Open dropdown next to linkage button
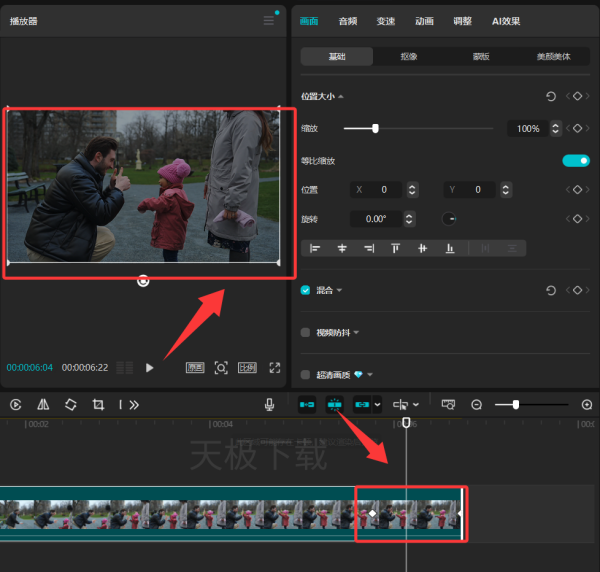Screen dimensions: 600x572 point(377,404)
